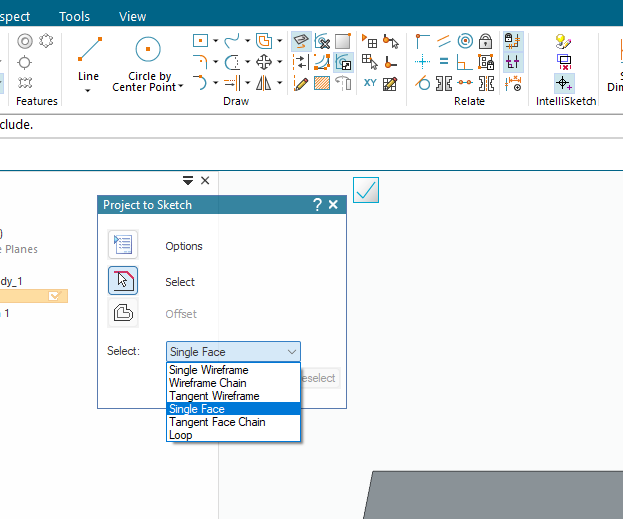Open the Tools ribbon tab
Image resolution: width=623 pixels, height=519 pixels.
pyautogui.click(x=74, y=16)
